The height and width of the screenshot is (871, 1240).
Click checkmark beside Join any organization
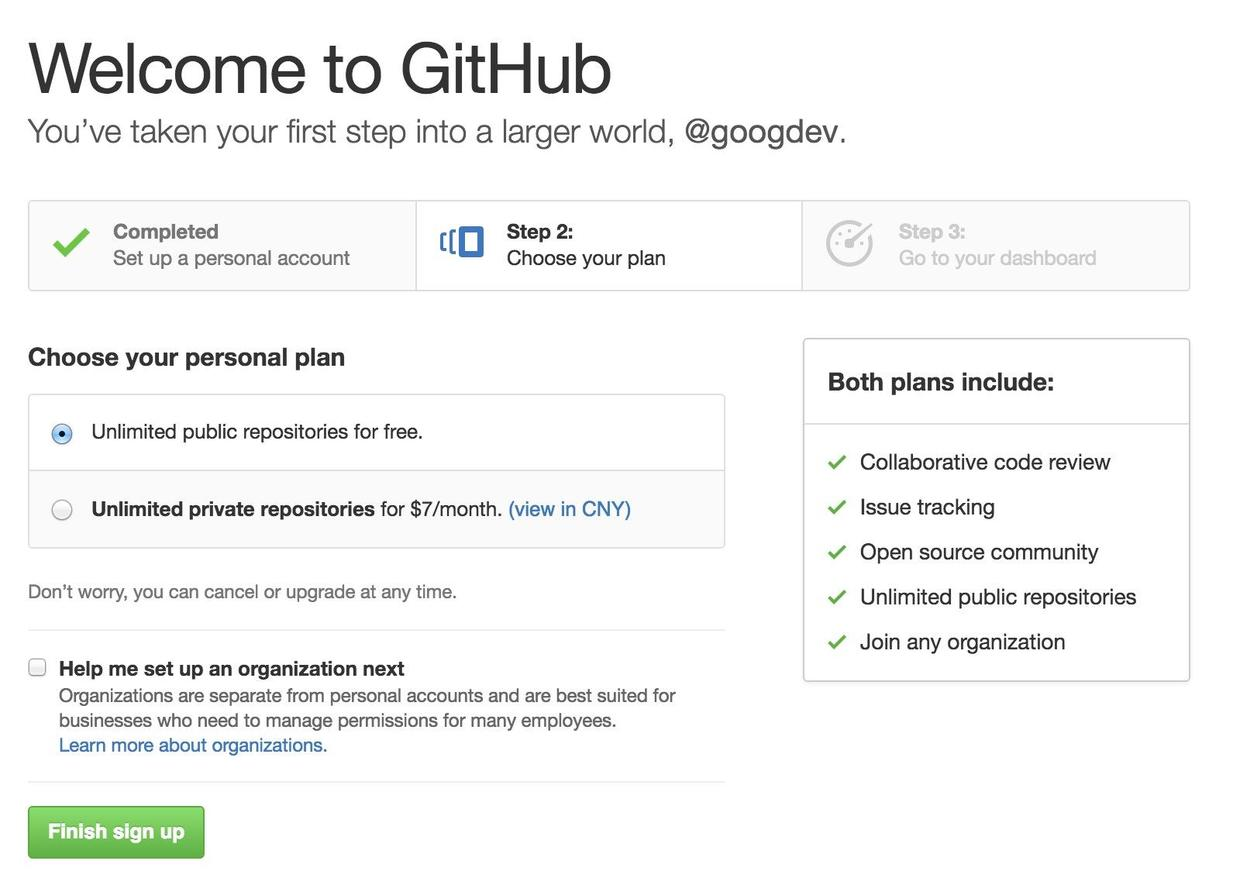tap(837, 642)
